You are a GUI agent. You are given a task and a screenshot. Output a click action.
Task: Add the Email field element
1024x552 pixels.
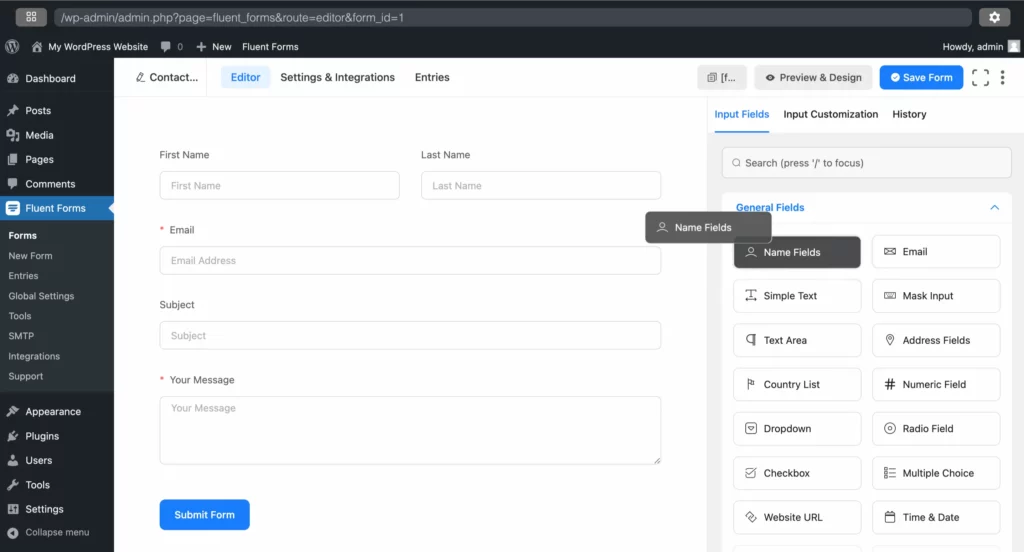click(936, 252)
